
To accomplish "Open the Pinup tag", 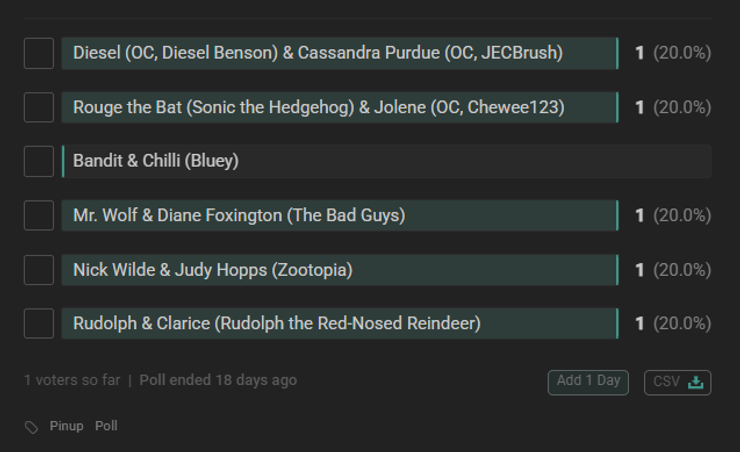I will [x=67, y=426].
